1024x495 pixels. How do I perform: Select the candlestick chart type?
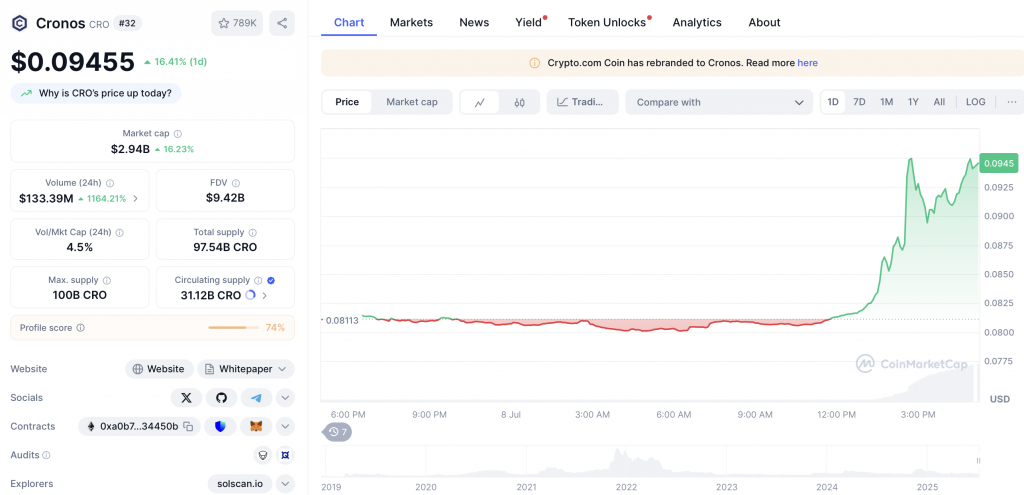(x=520, y=103)
